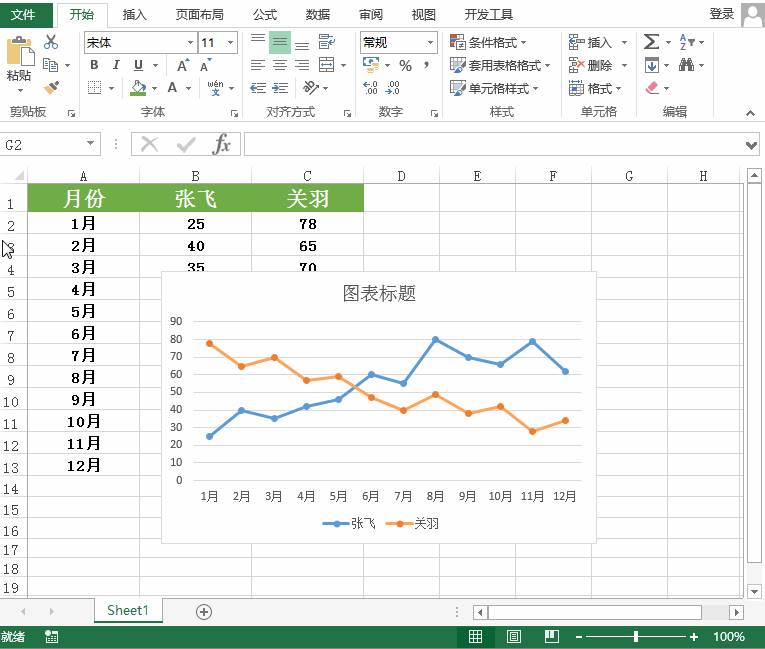Click the Paste clipboard icon

click(x=19, y=51)
